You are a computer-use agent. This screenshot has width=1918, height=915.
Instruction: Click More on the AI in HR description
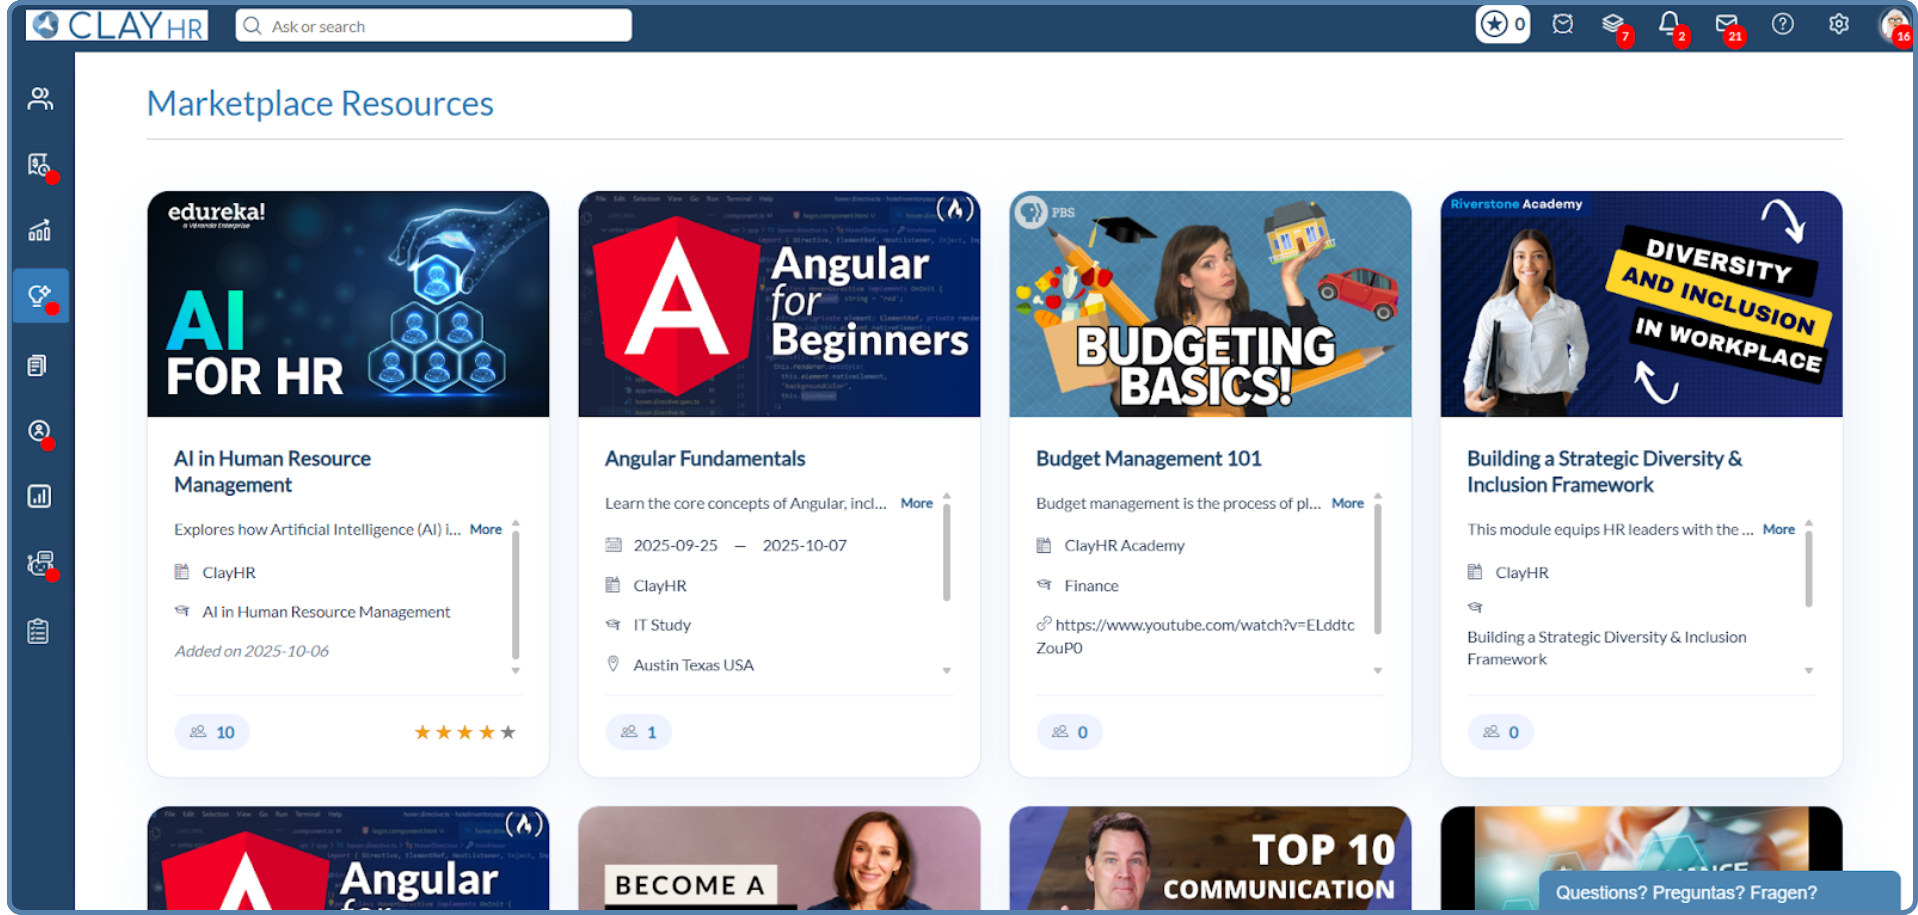[486, 529]
